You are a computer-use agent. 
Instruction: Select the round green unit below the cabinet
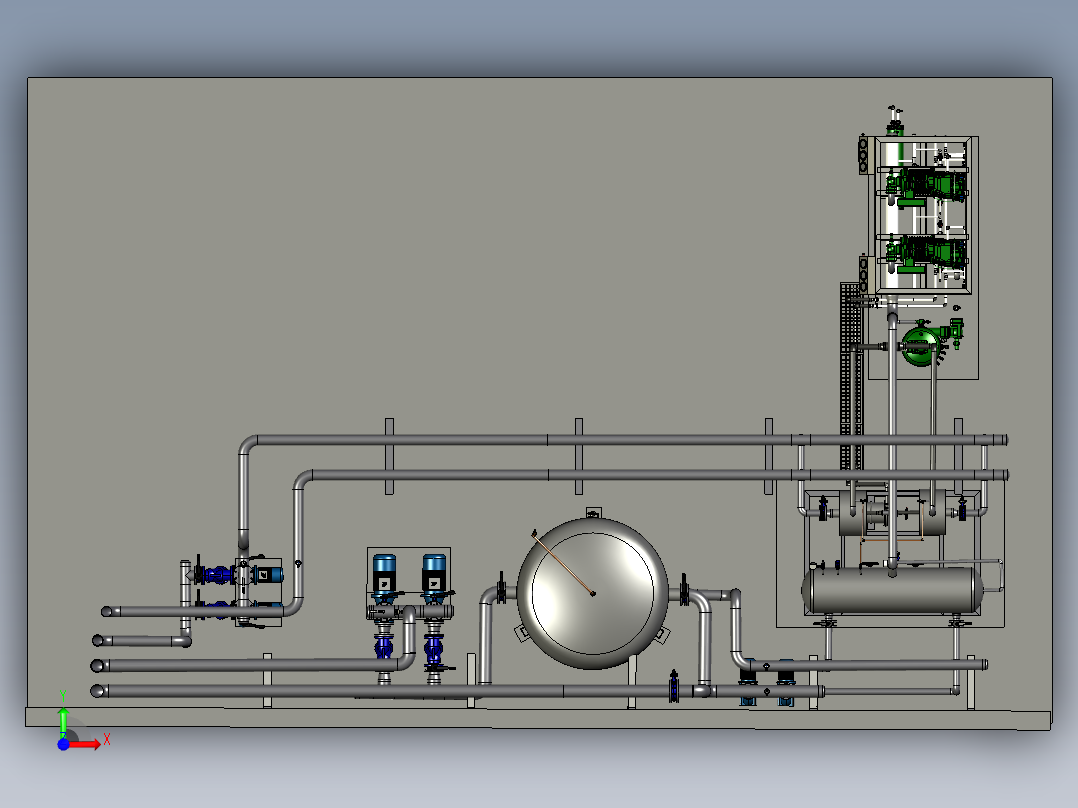pyautogui.click(x=921, y=345)
